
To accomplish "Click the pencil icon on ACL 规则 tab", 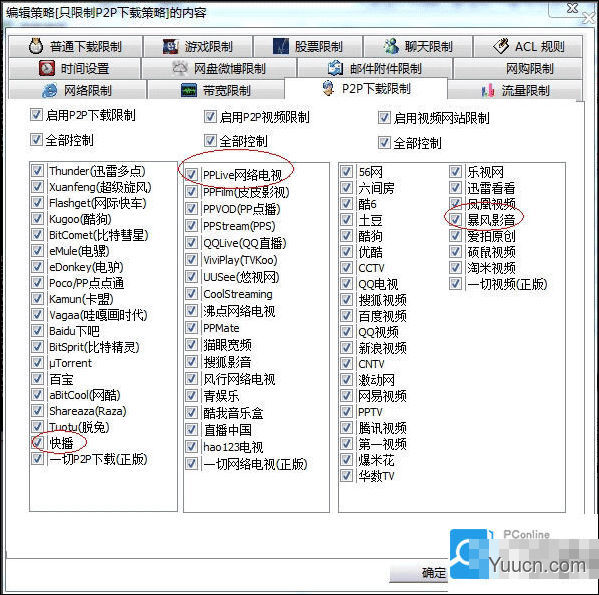I will point(501,46).
